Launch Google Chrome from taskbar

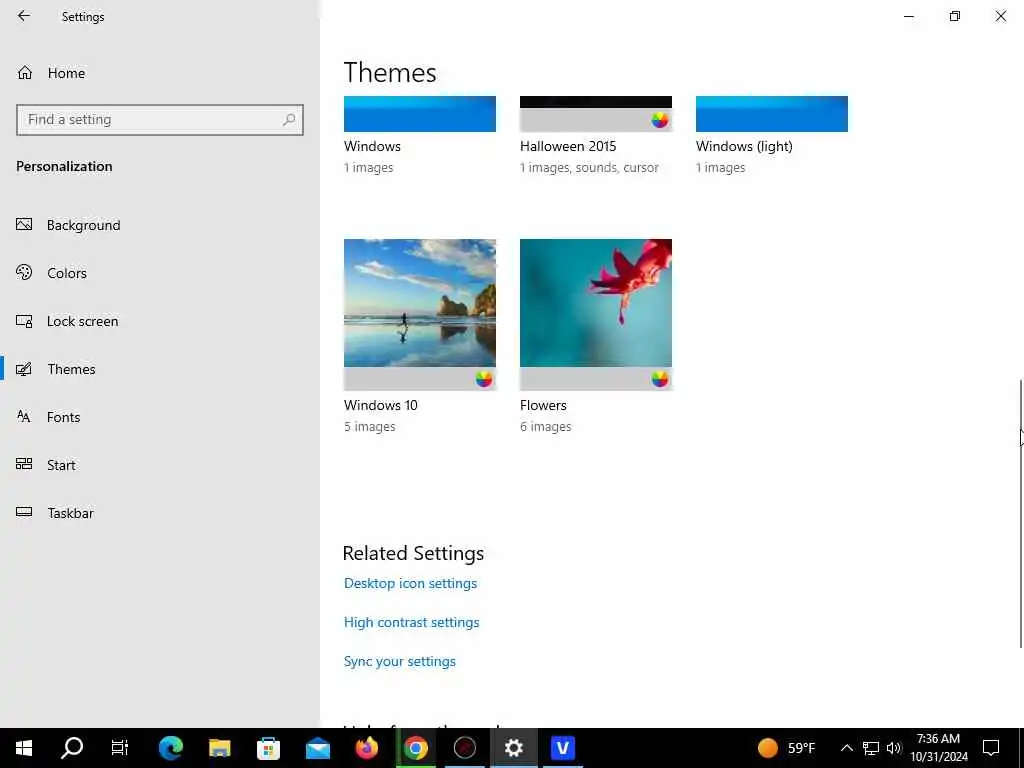point(415,748)
